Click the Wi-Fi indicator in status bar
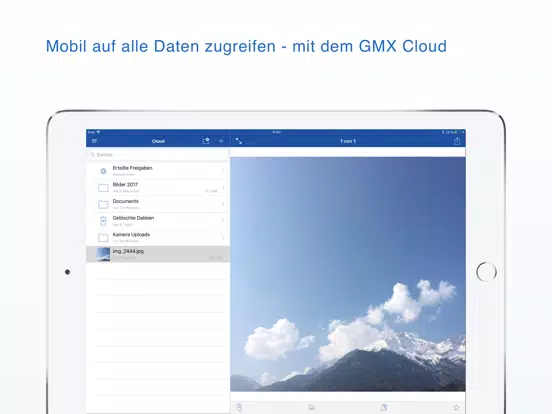The width and height of the screenshot is (552, 414). (98, 132)
